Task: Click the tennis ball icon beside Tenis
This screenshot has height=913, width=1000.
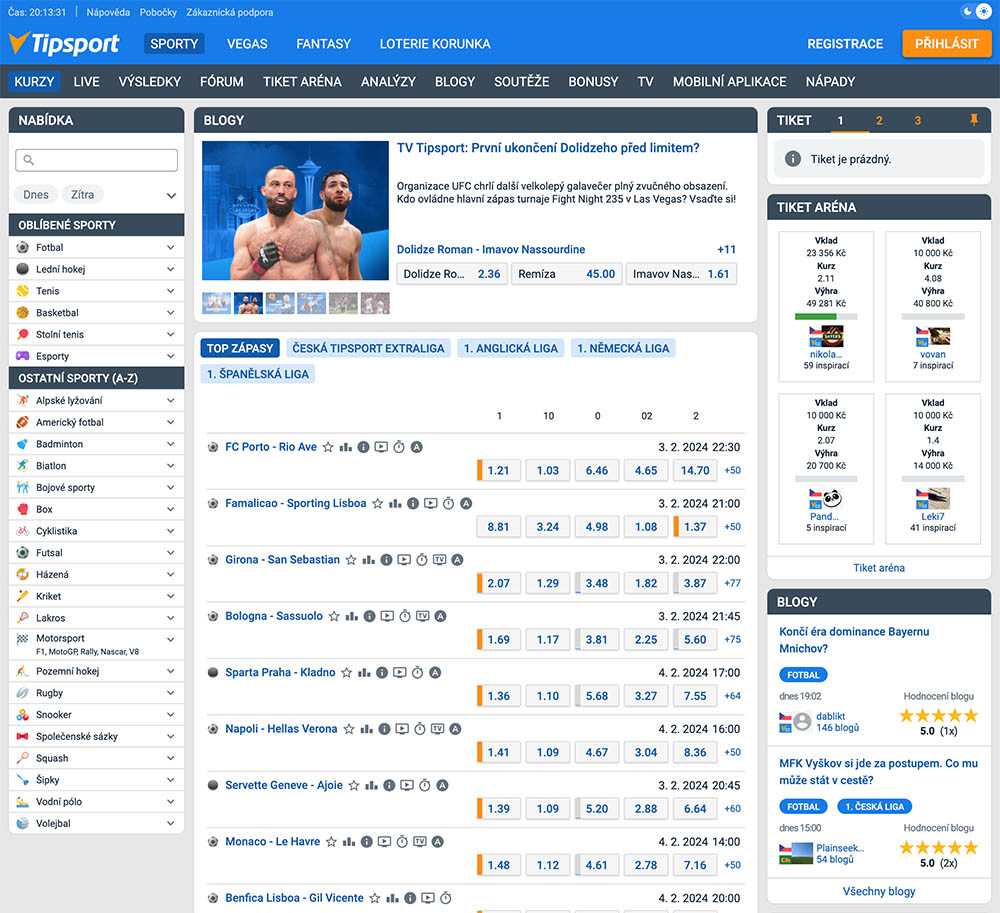Action: coord(22,291)
